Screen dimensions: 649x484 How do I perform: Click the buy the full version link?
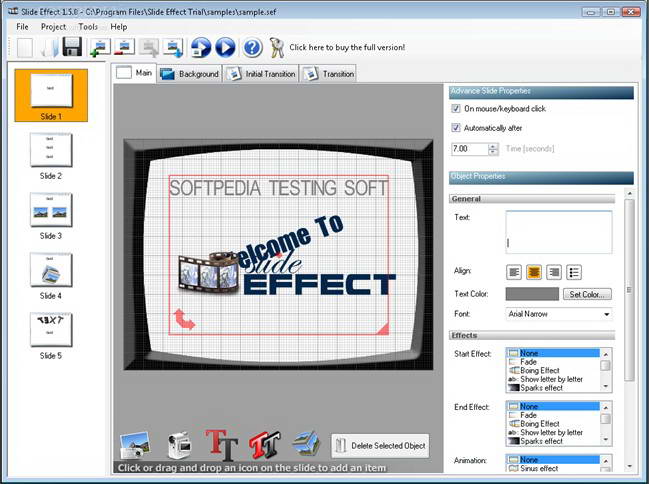[x=347, y=47]
